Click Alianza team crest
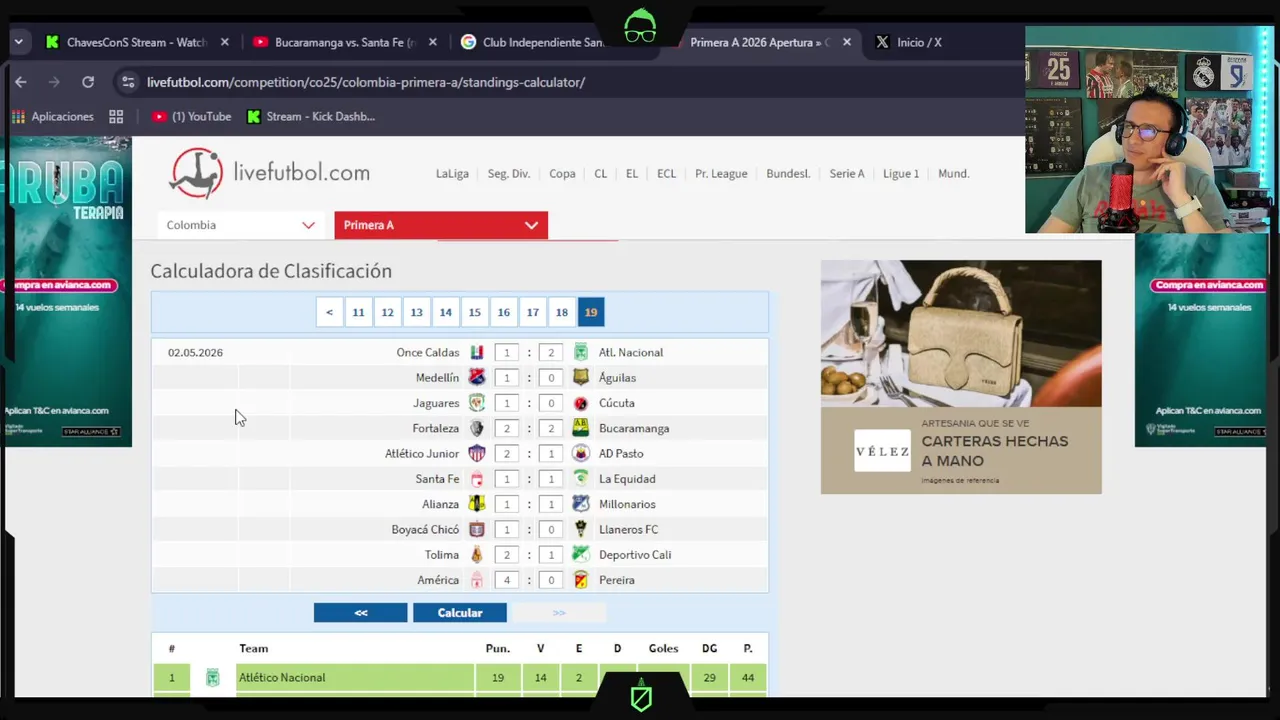This screenshot has height=720, width=1280. (477, 504)
